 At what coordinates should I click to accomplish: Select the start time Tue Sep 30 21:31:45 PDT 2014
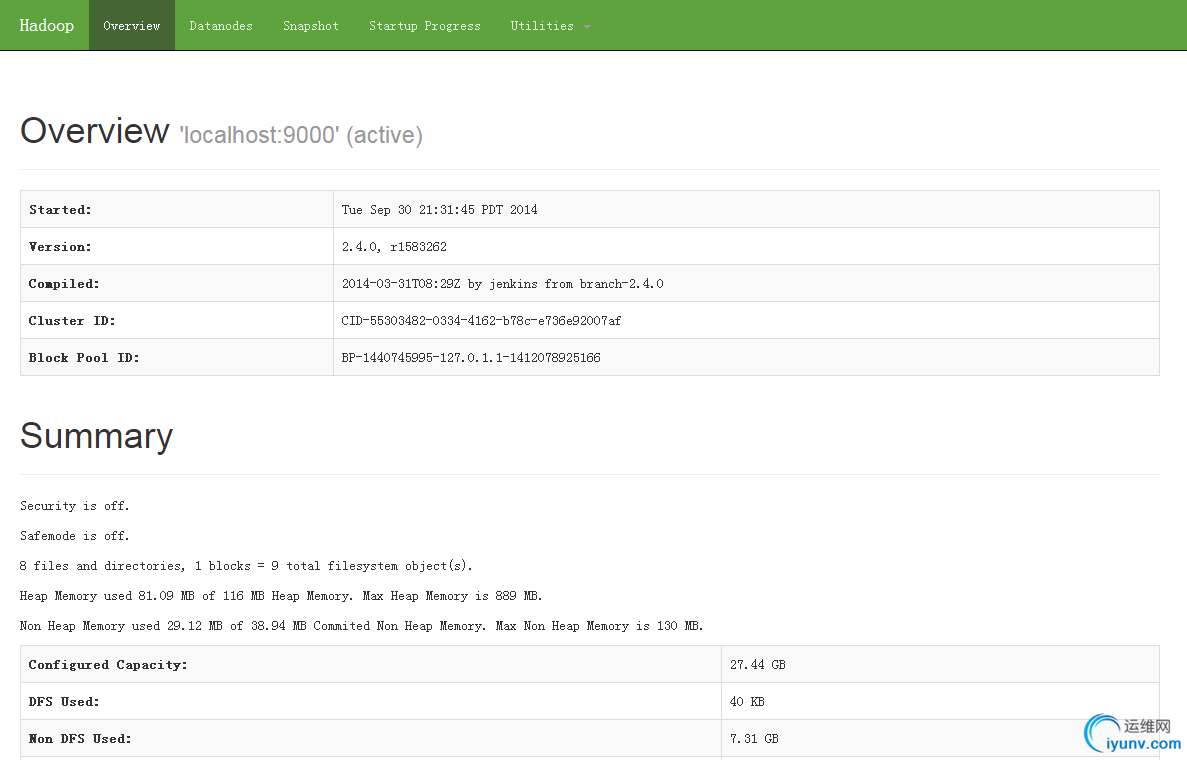[439, 210]
